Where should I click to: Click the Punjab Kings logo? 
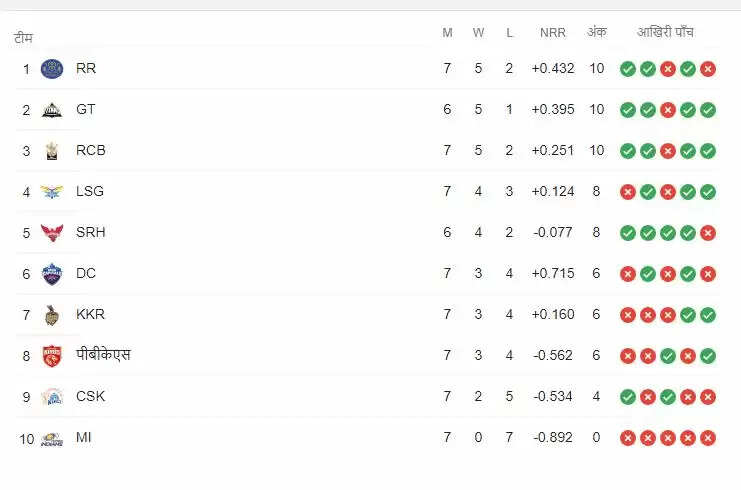[52, 356]
